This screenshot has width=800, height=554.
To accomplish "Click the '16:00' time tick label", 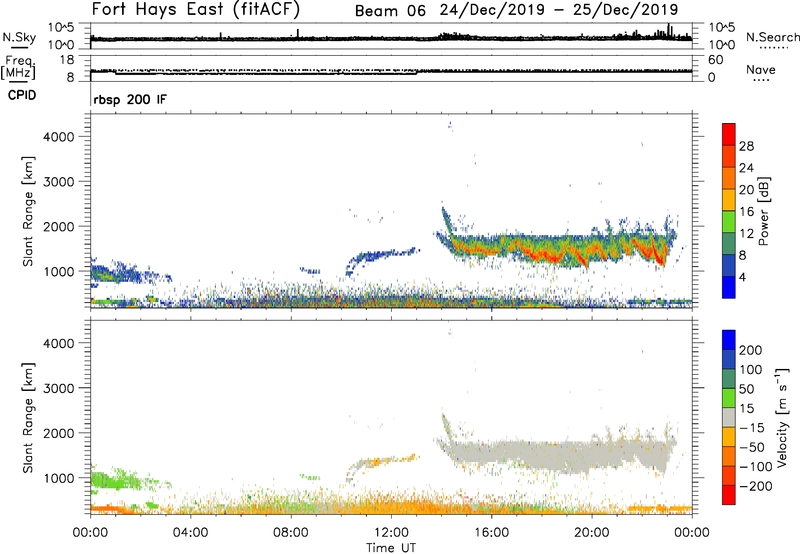I will 491,533.
